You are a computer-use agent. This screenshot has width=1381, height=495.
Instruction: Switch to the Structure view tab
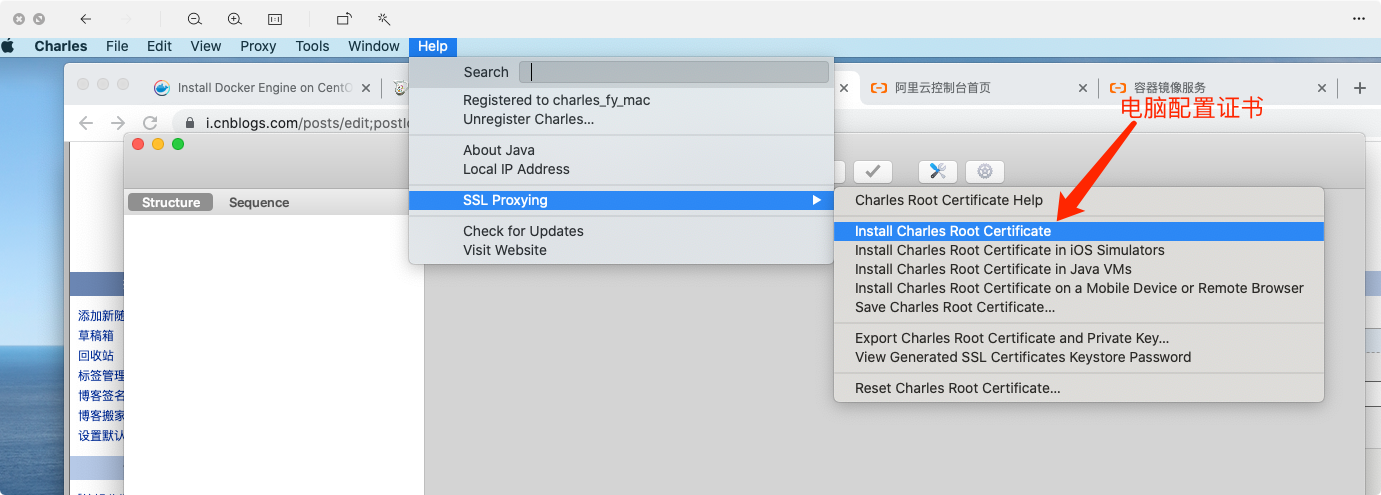(171, 202)
